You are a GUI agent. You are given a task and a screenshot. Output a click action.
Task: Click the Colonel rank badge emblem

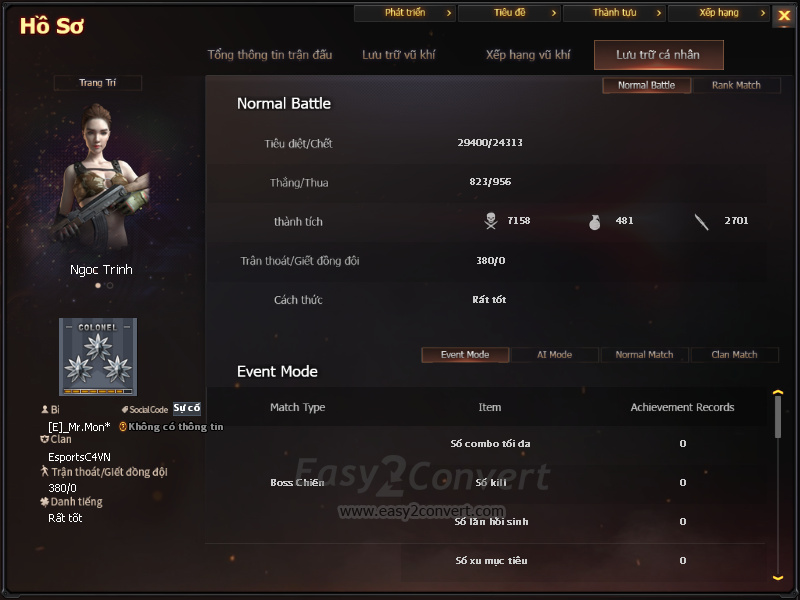point(98,357)
